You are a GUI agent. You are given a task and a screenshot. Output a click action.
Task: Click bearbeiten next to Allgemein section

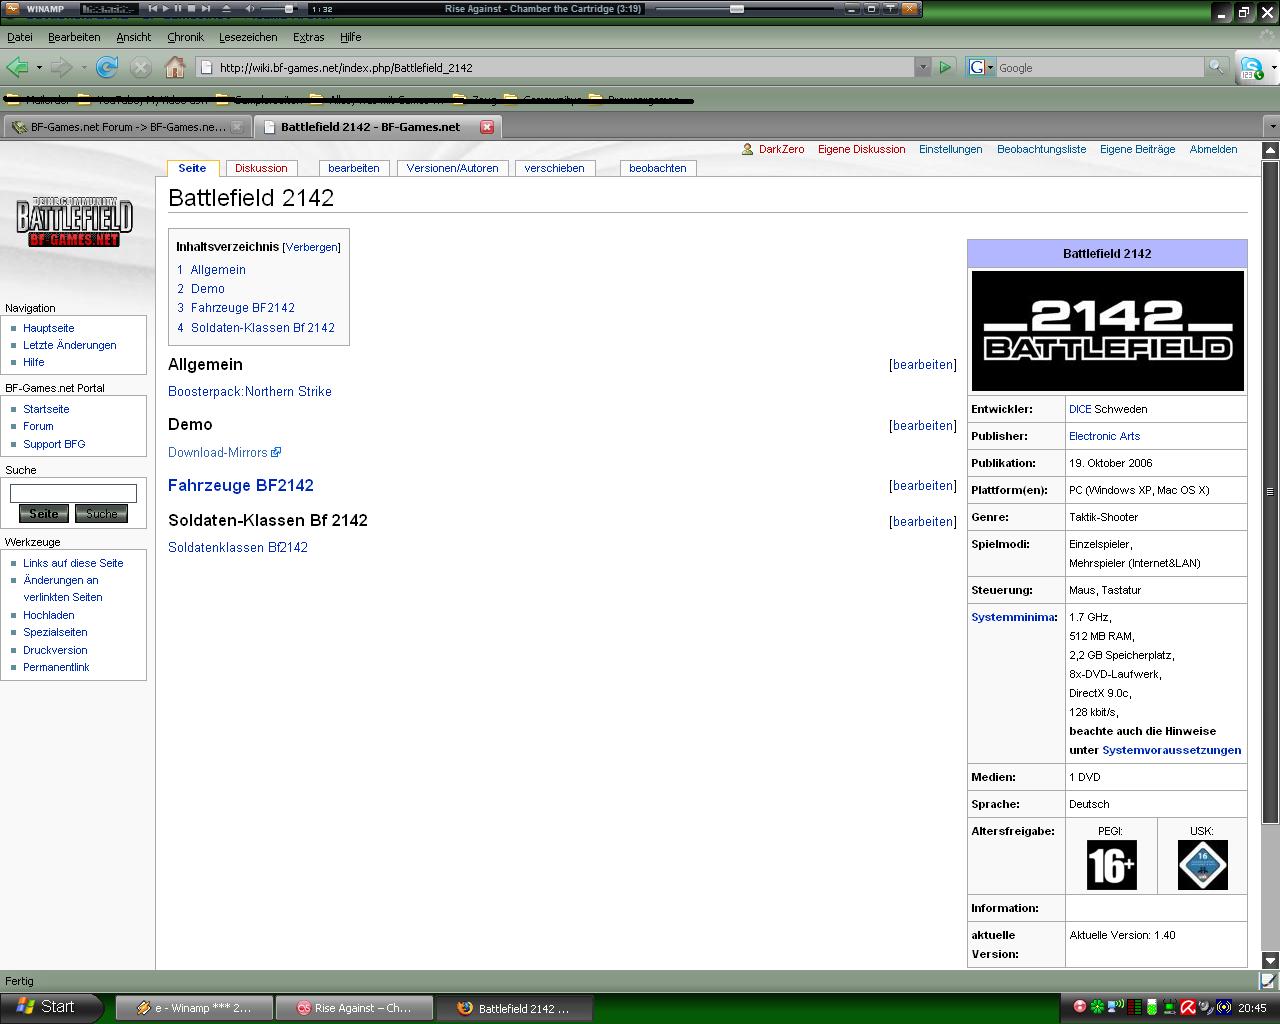click(923, 365)
